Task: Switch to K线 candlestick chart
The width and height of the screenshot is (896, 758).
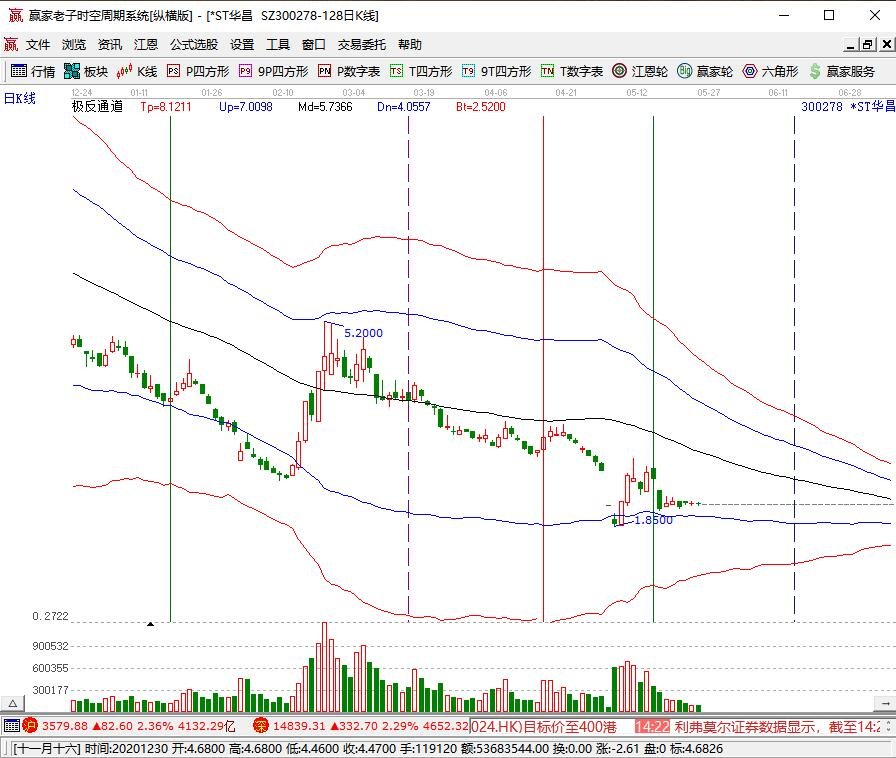Action: 137,71
